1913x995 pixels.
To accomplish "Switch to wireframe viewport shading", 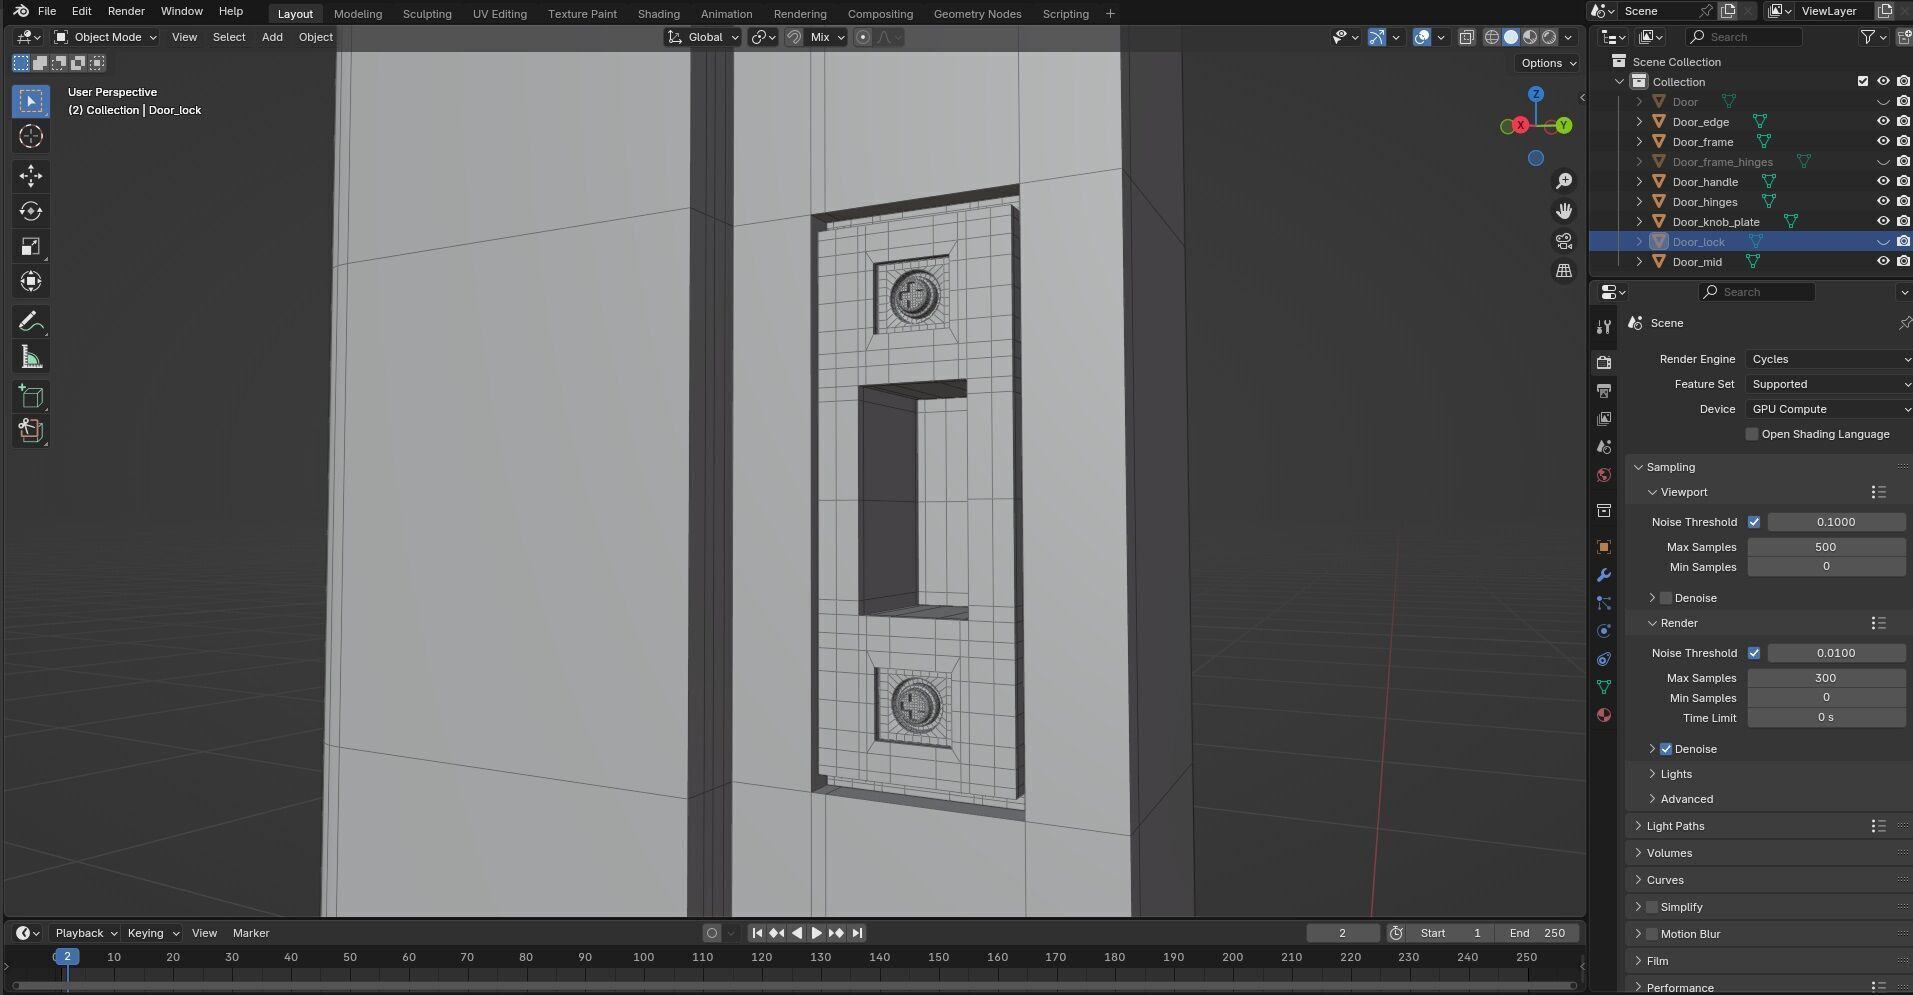I will tap(1492, 37).
